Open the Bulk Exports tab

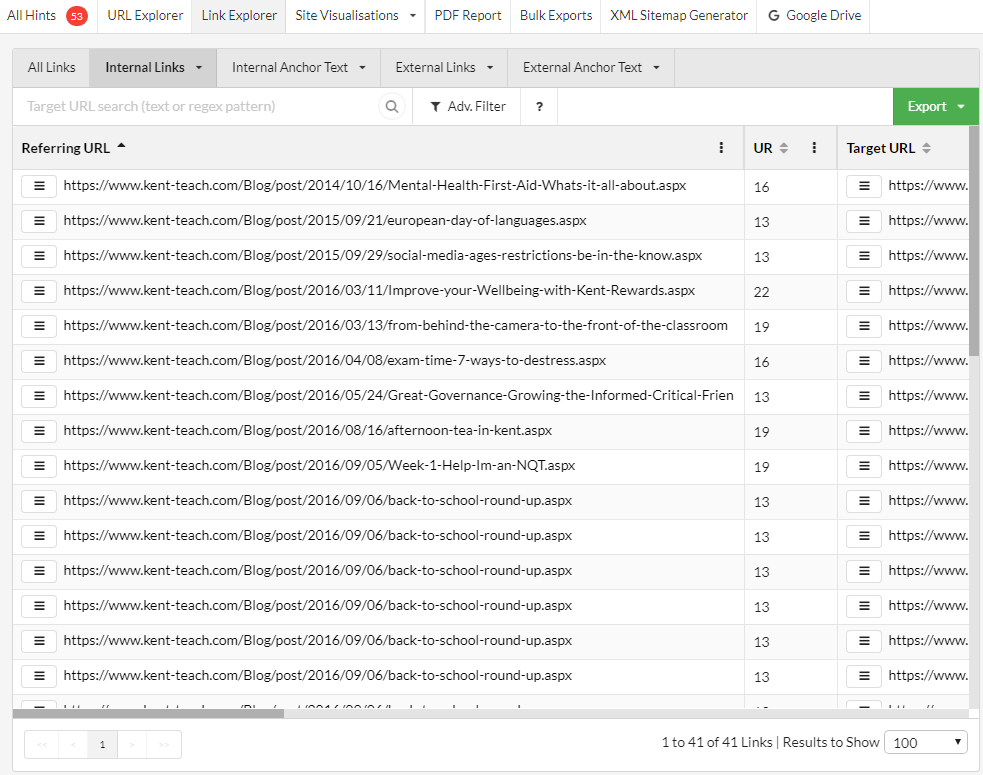tap(556, 16)
